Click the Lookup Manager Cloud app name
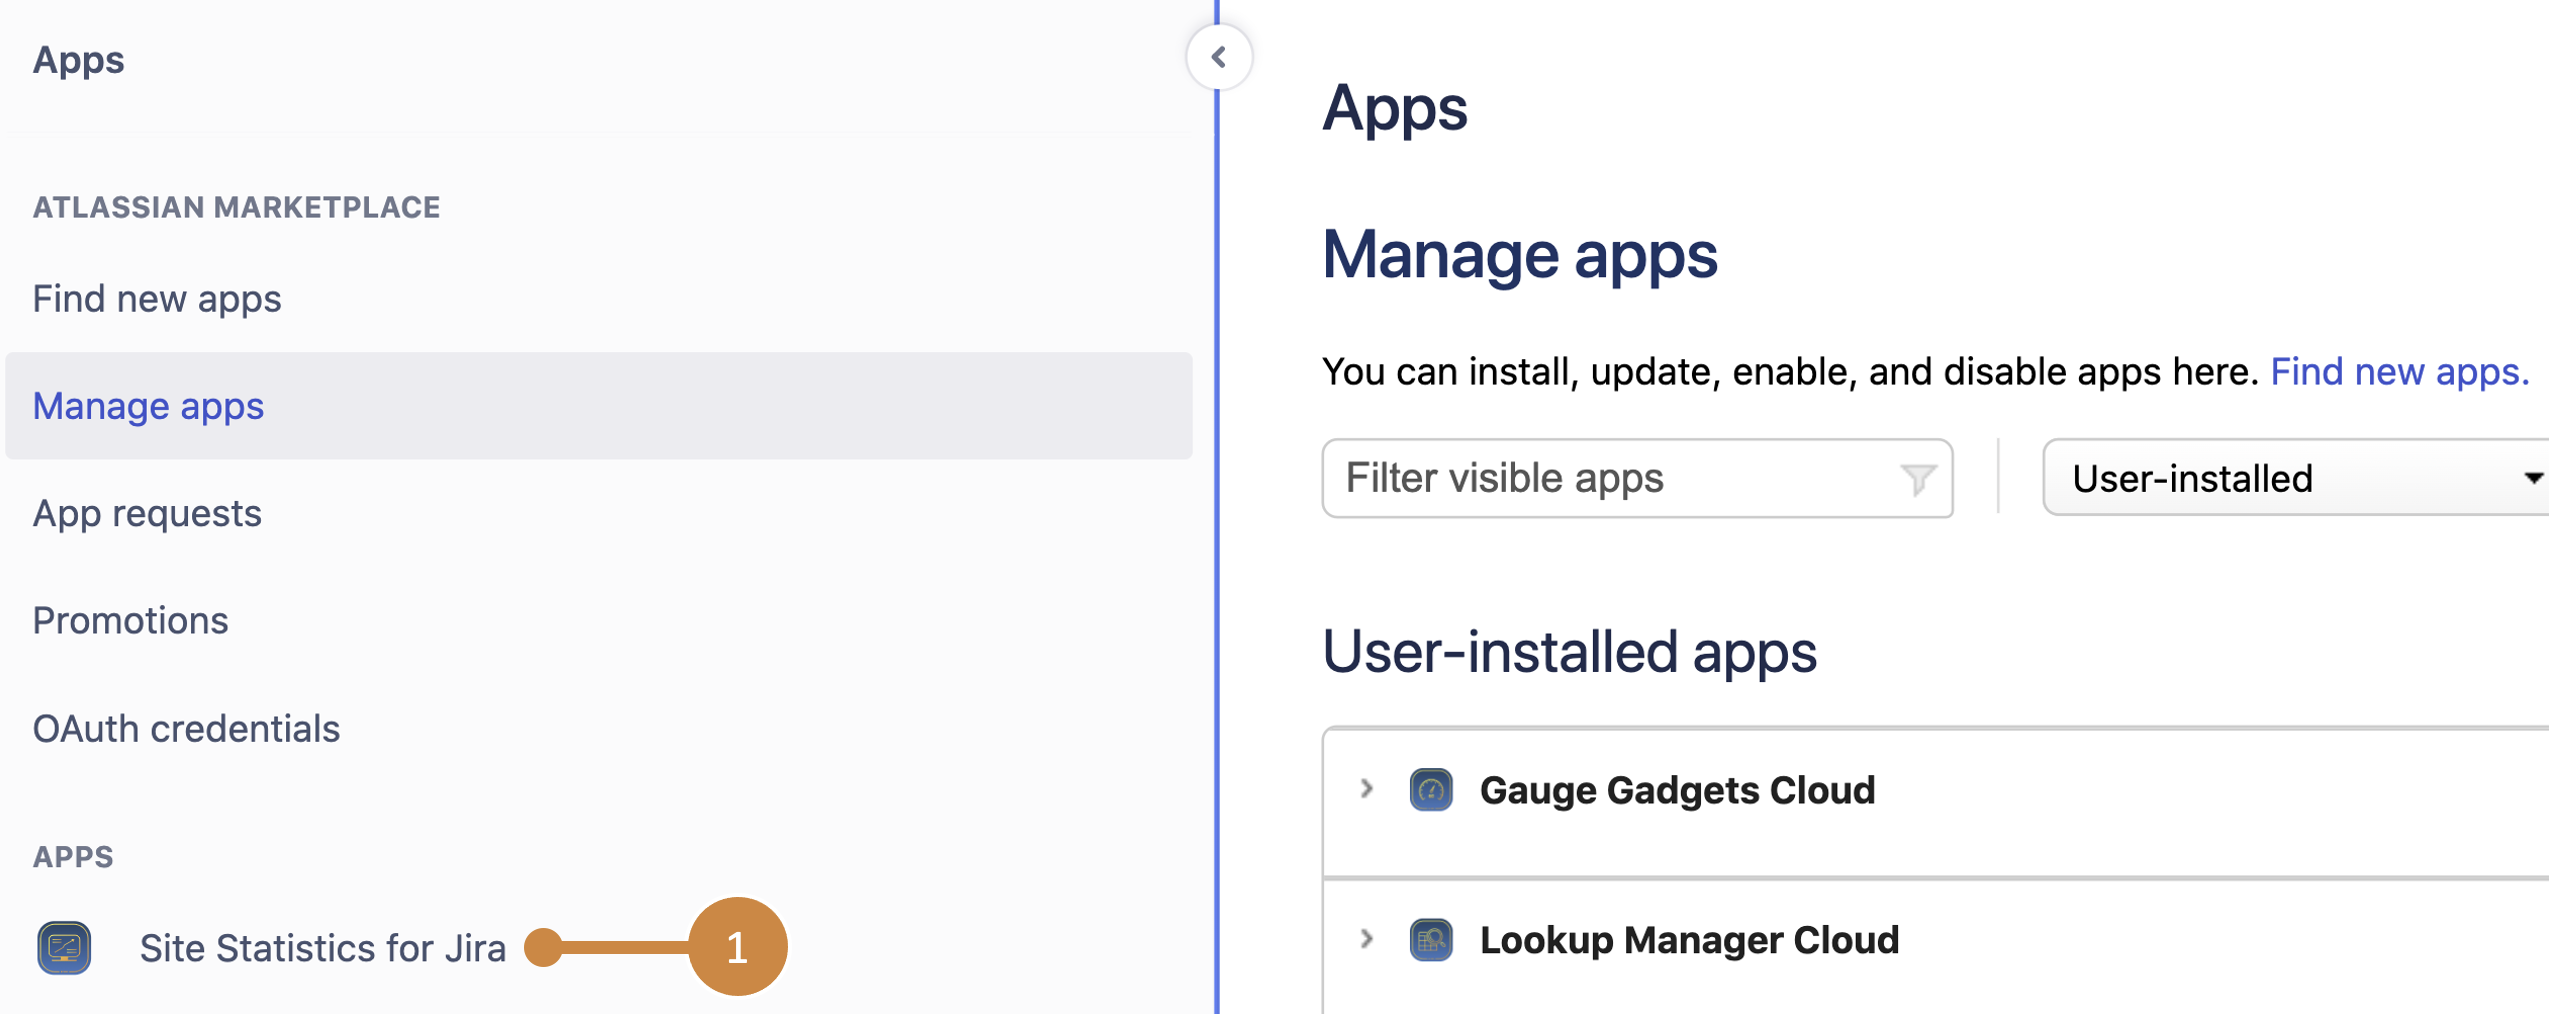The image size is (2549, 1015). point(1688,940)
